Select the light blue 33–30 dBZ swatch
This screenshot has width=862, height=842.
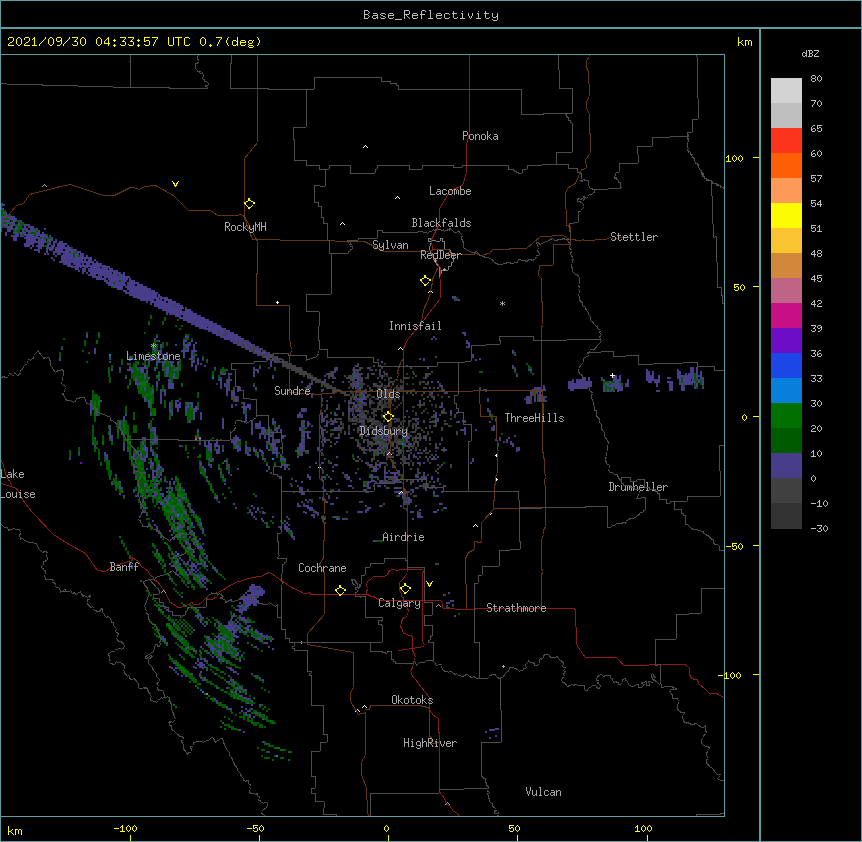pos(786,390)
